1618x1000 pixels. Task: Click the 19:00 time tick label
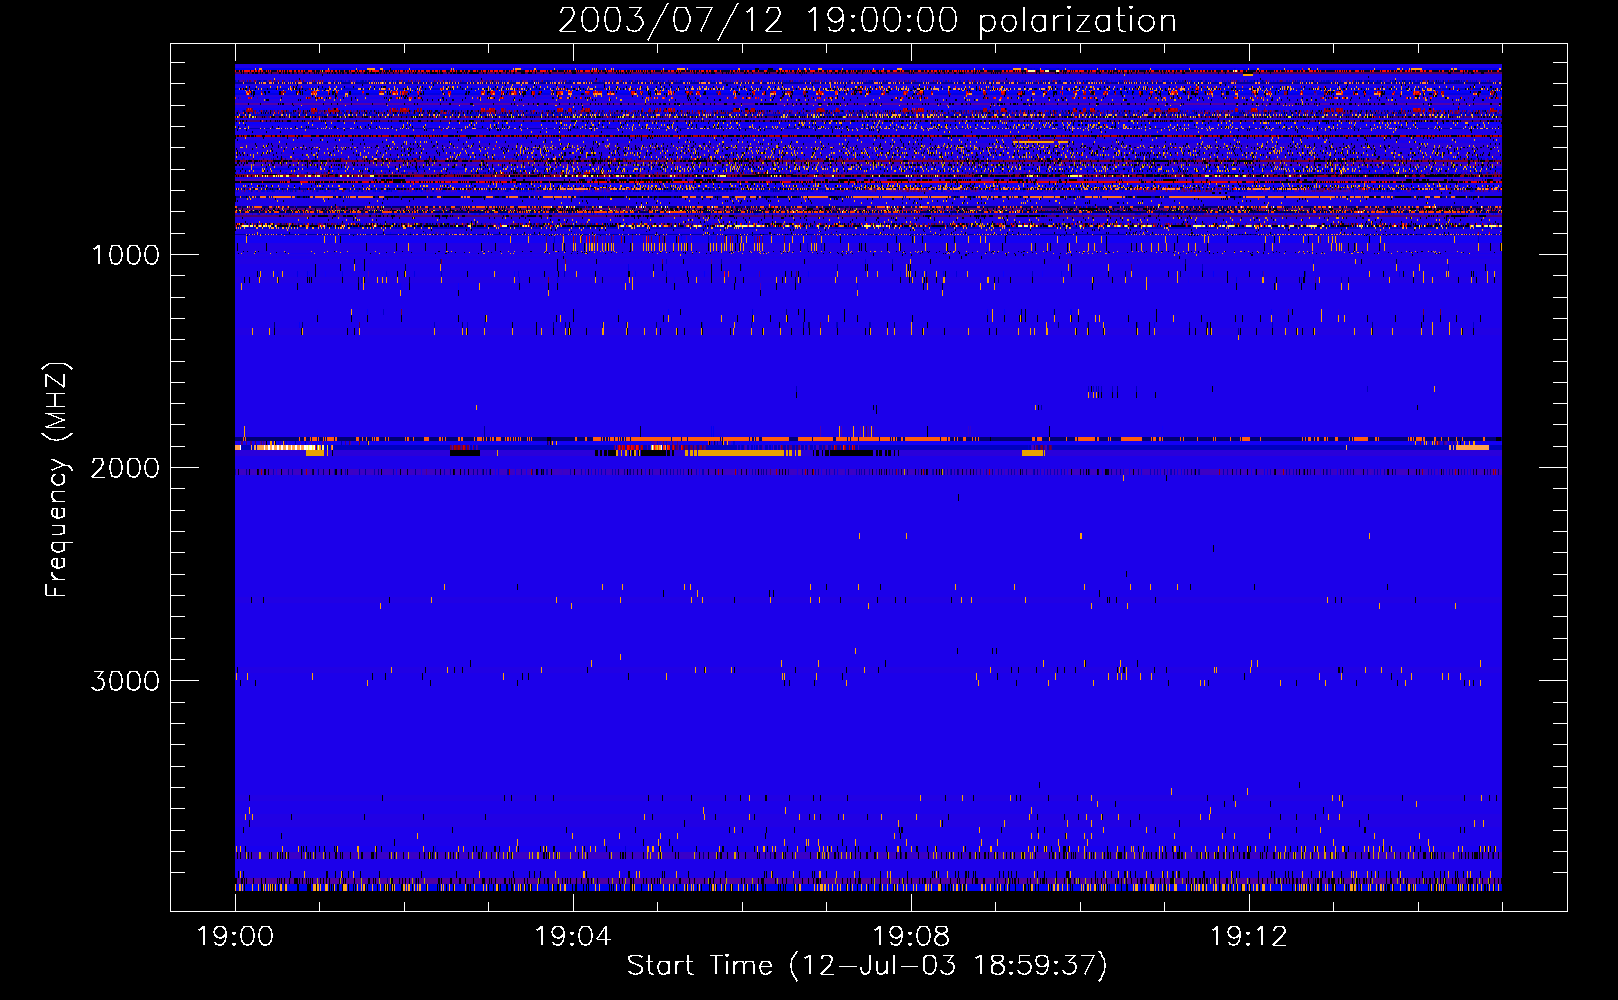pyautogui.click(x=235, y=937)
